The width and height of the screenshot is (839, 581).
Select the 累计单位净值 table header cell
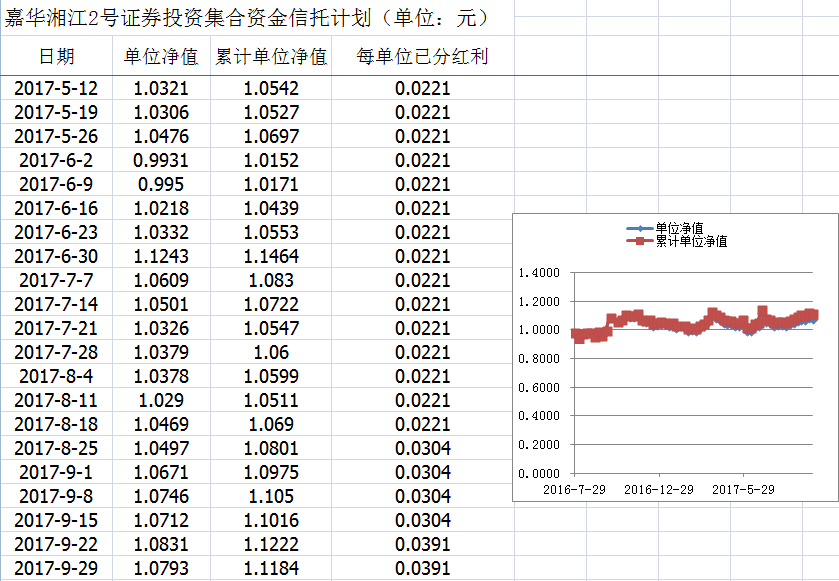[x=271, y=56]
